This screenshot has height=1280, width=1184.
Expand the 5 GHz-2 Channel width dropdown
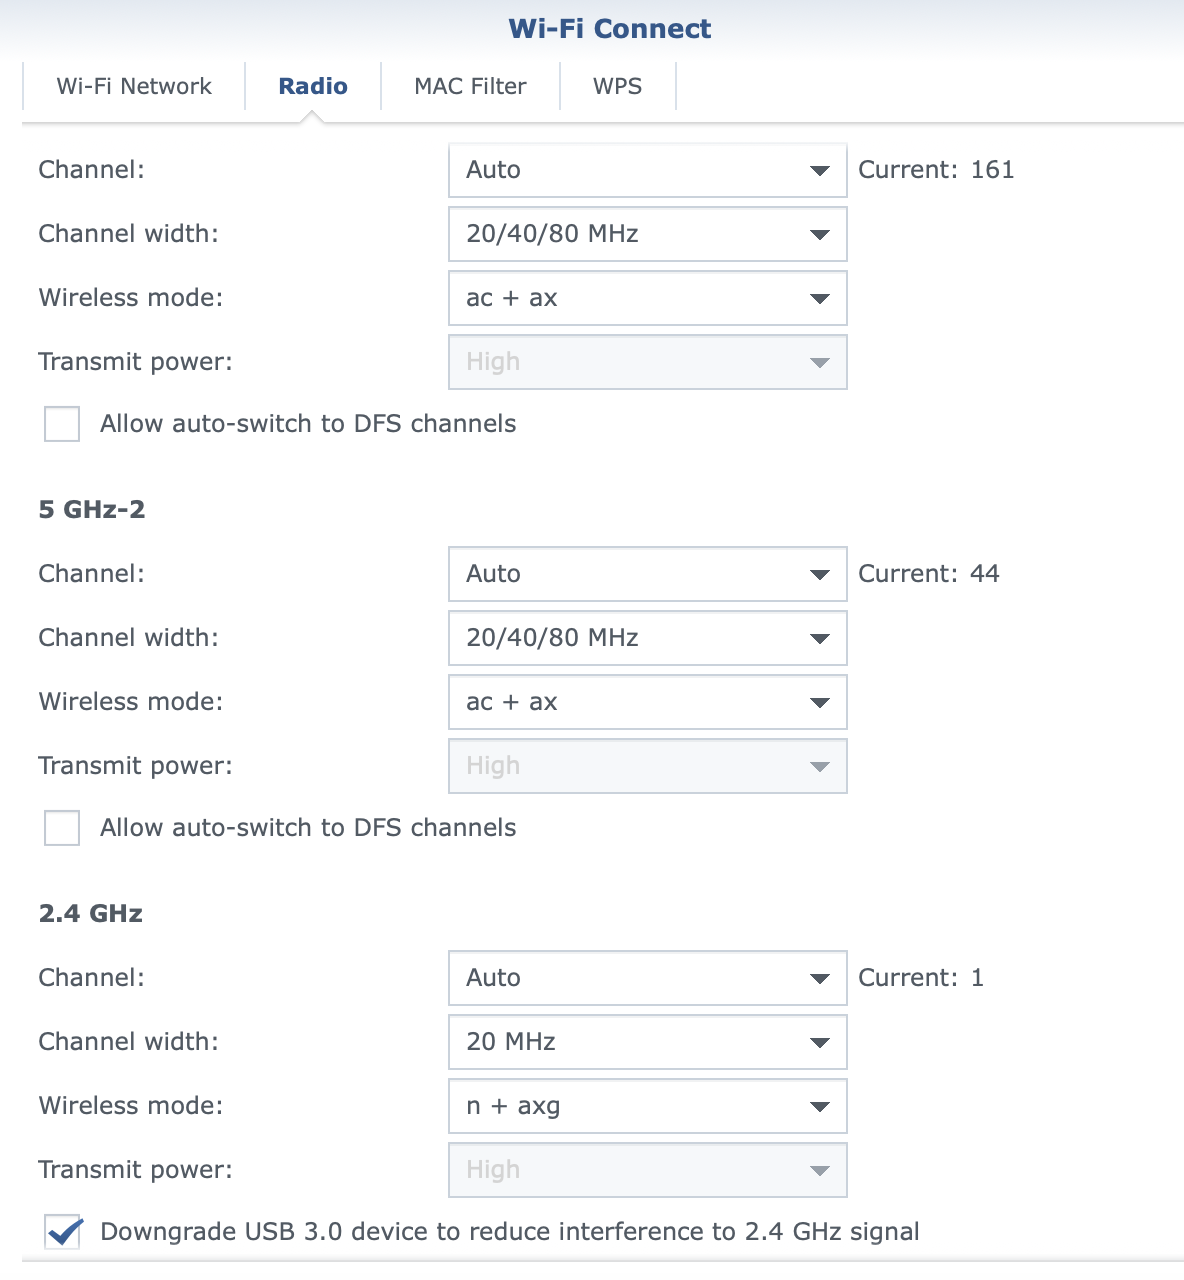(647, 638)
